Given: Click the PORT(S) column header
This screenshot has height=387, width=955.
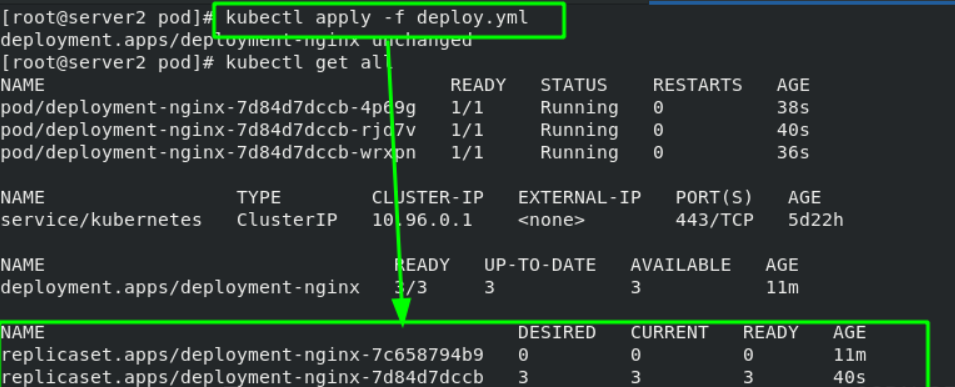Looking at the screenshot, I should (x=714, y=198).
